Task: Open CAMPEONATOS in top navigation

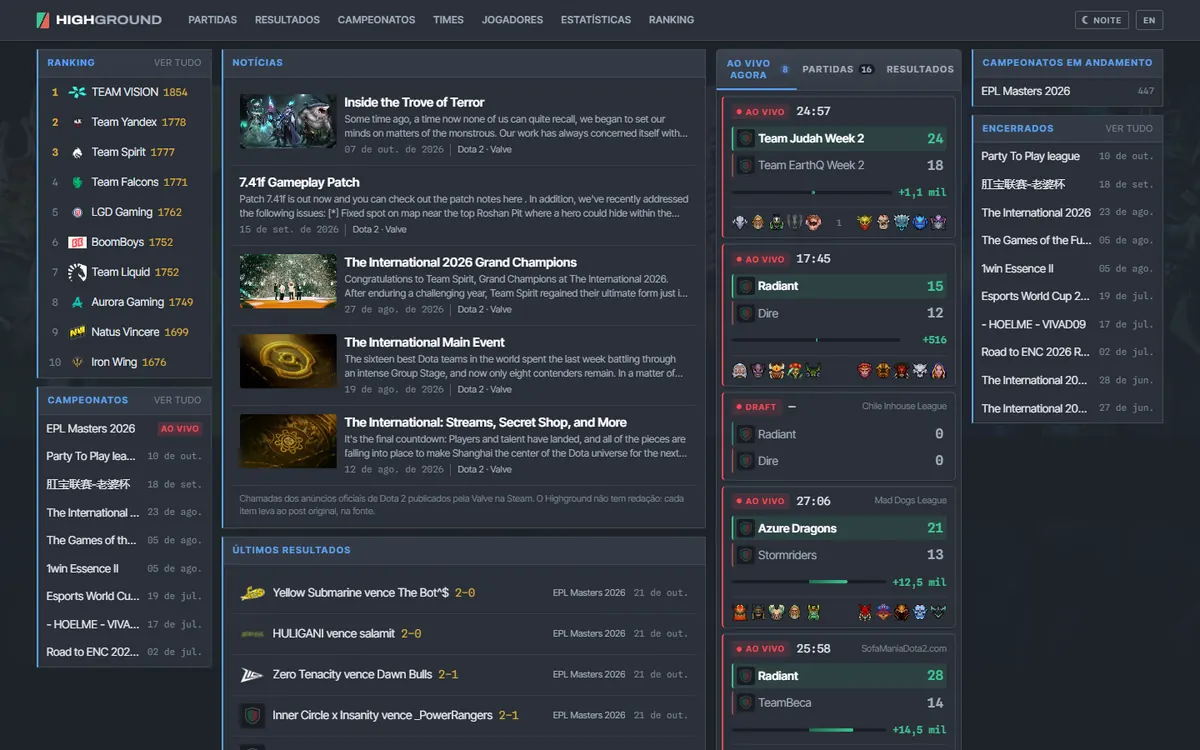Action: (376, 20)
